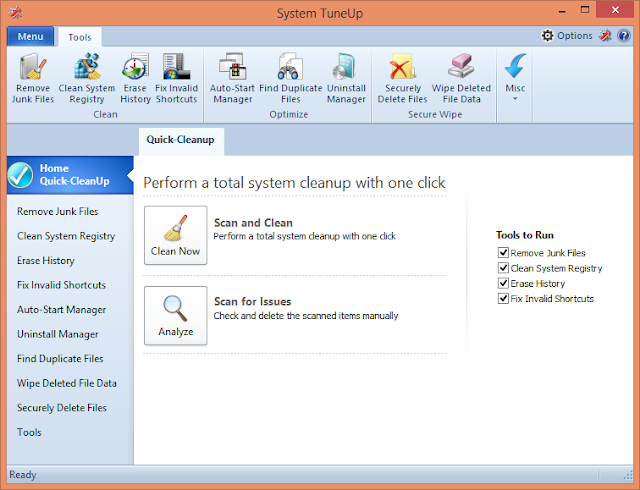Image resolution: width=640 pixels, height=490 pixels.
Task: Expand the Misc dropdown in ribbon
Action: click(515, 78)
